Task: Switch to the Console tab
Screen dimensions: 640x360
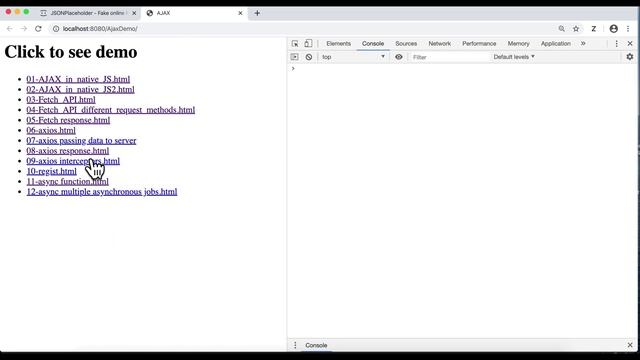Action: pos(373,43)
